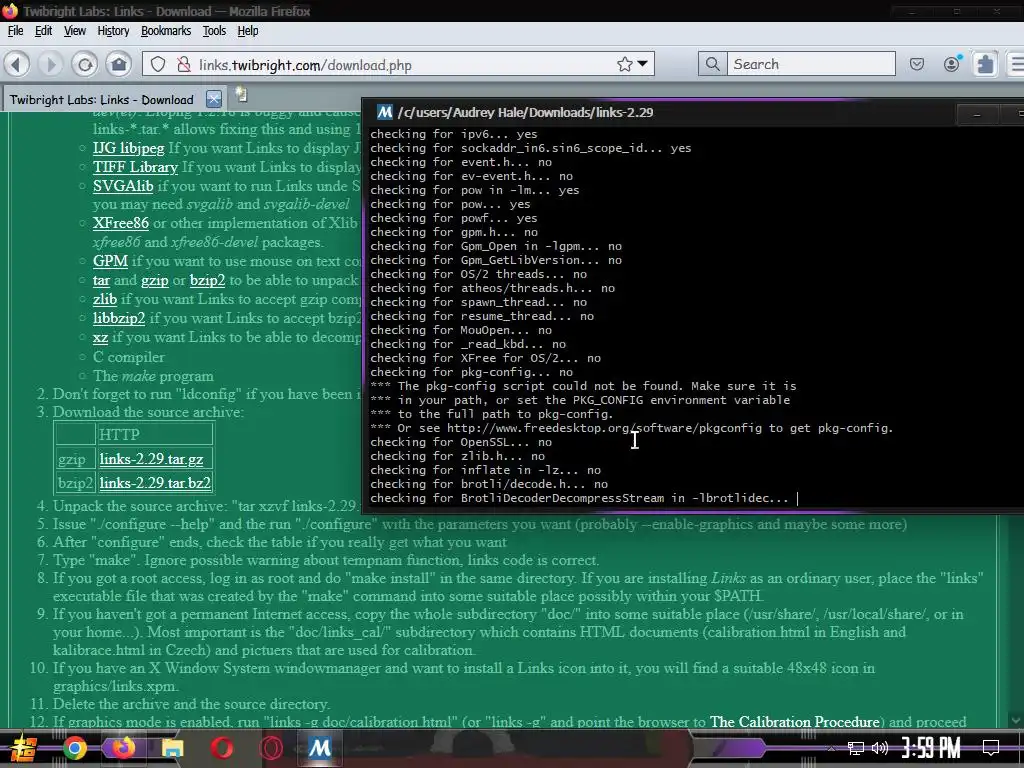View site security padlock info
The width and height of the screenshot is (1024, 768).
coord(184,64)
